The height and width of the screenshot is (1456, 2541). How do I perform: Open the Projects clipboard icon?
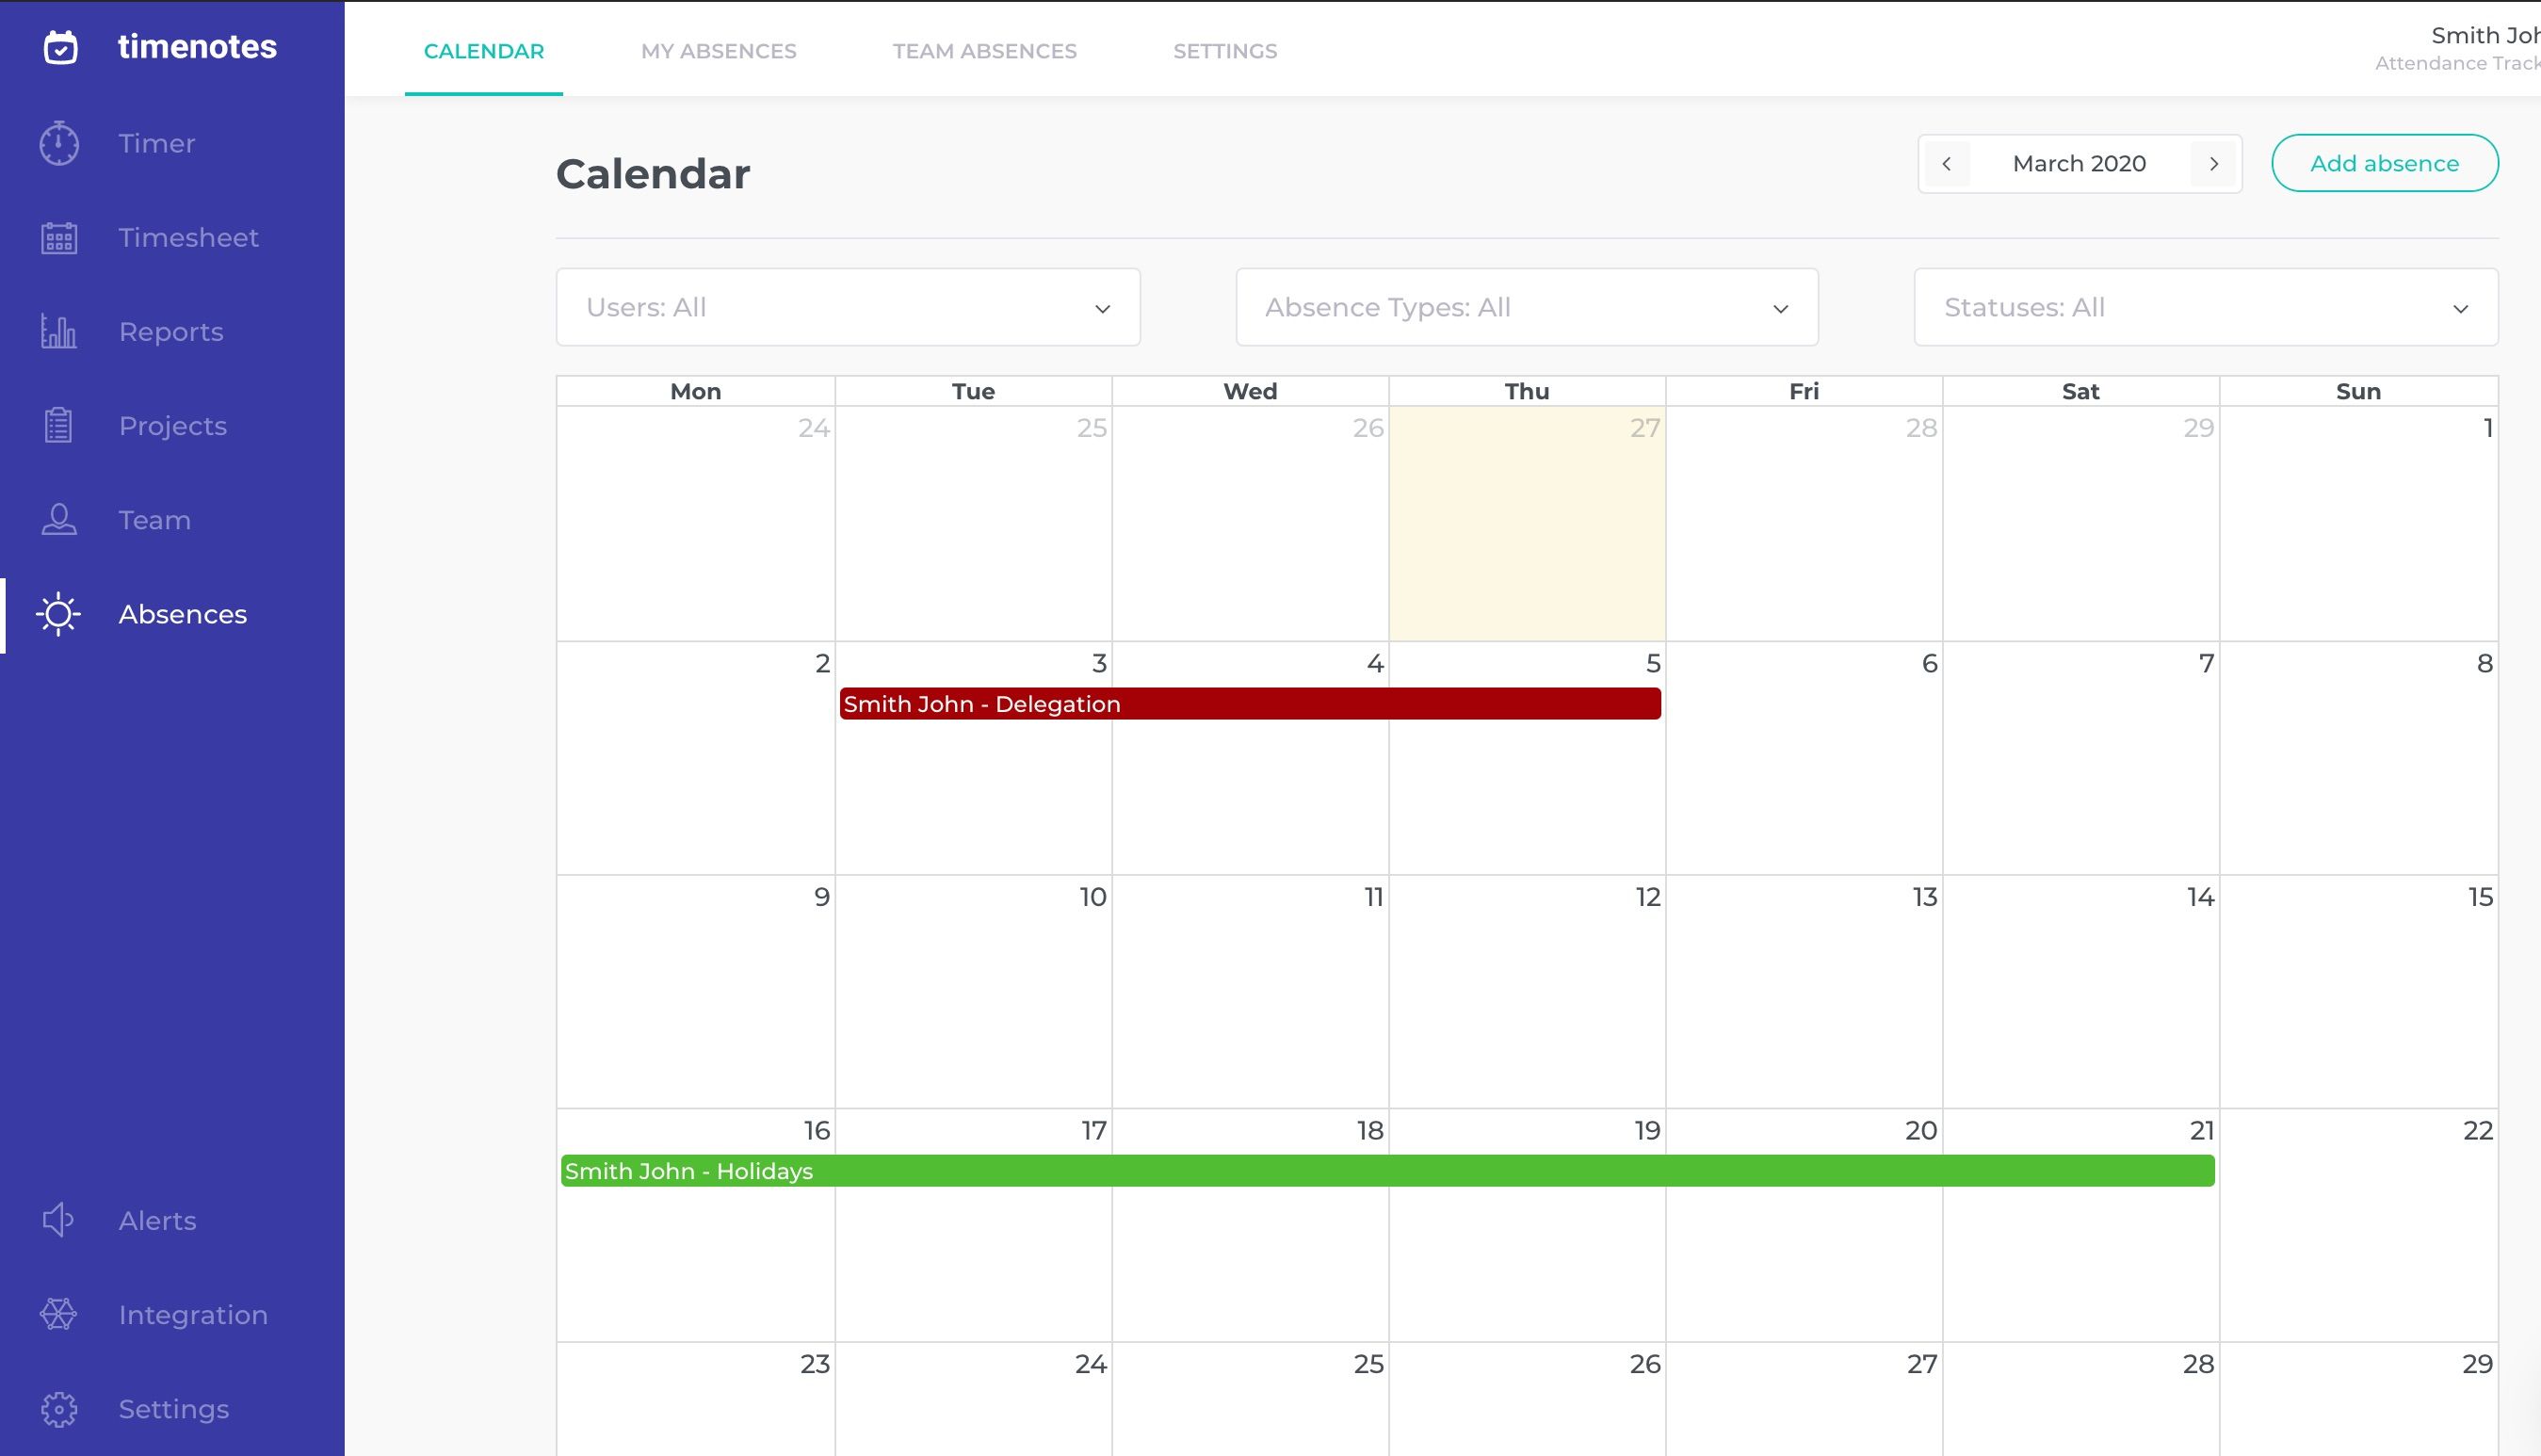coord(59,426)
